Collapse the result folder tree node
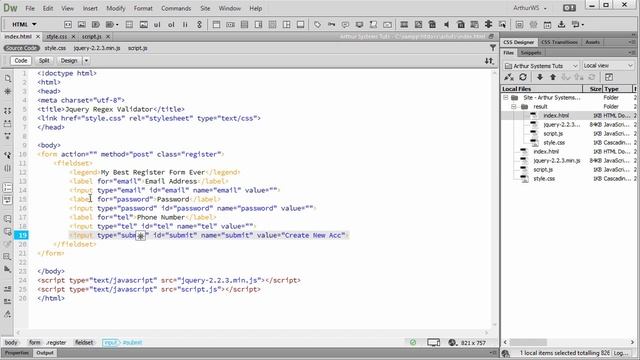Viewport: 640px width, 360px height. click(514, 107)
